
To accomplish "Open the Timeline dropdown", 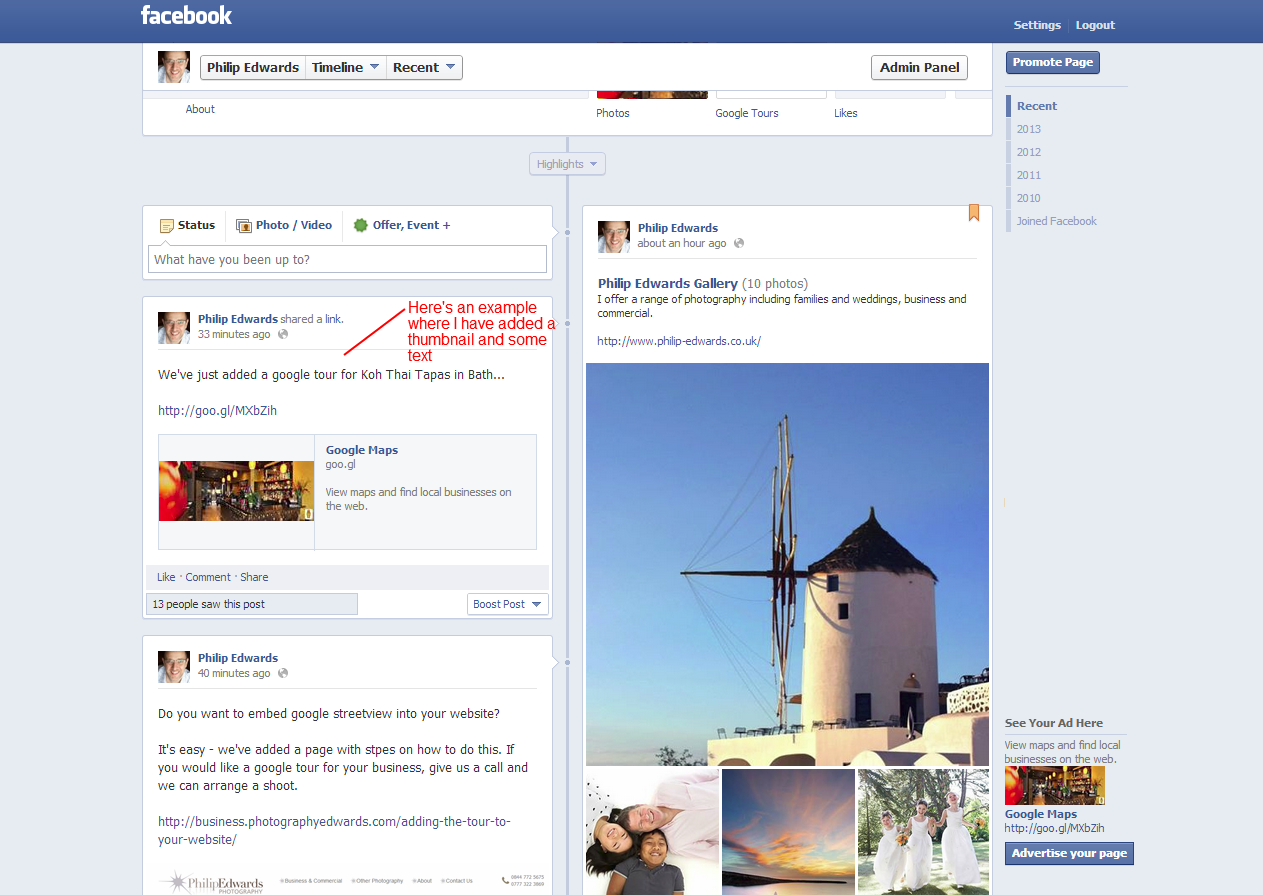I will click(346, 67).
